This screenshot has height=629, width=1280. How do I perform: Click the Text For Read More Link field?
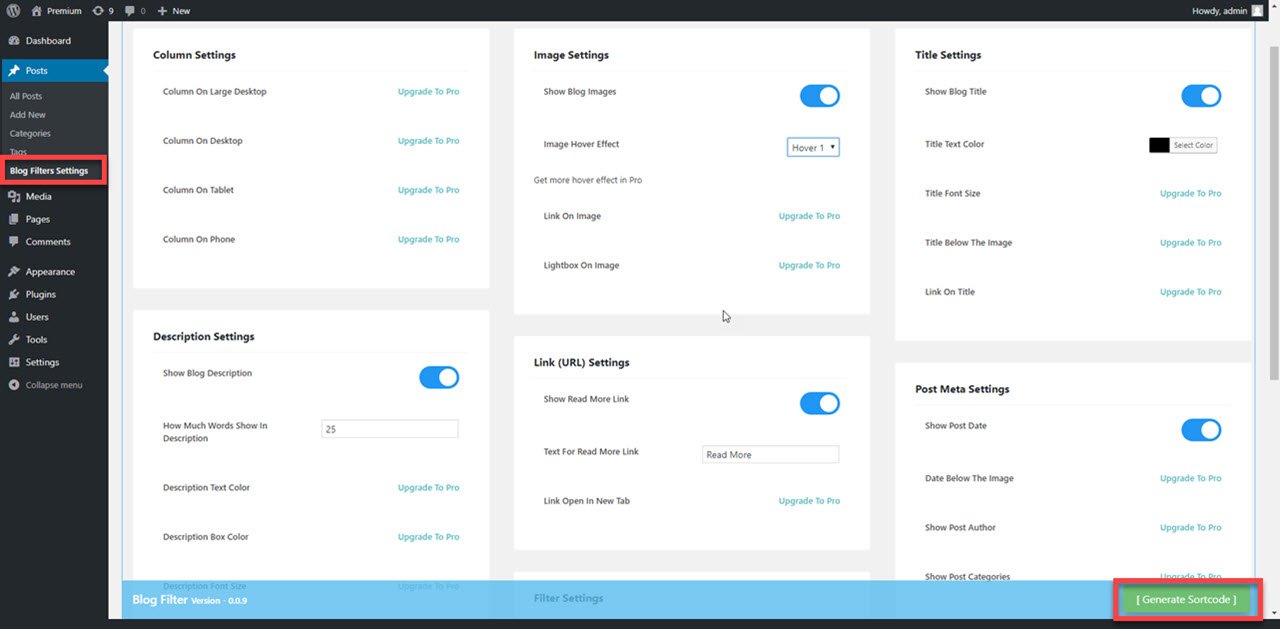coord(770,455)
